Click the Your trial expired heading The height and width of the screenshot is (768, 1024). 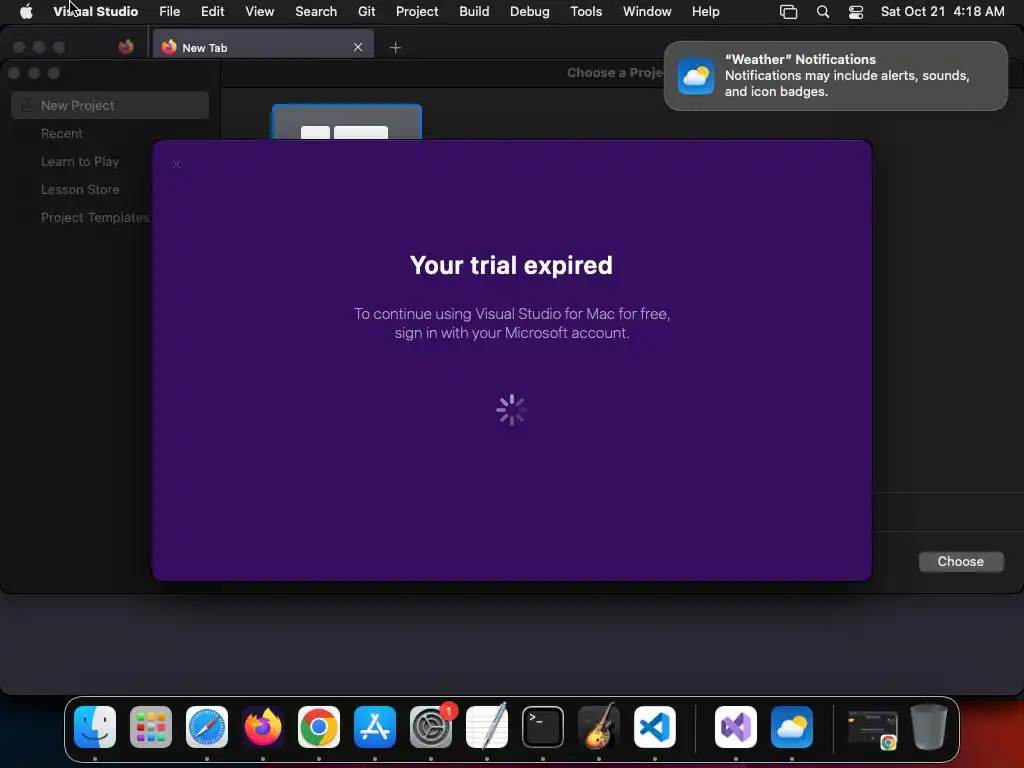pyautogui.click(x=511, y=265)
